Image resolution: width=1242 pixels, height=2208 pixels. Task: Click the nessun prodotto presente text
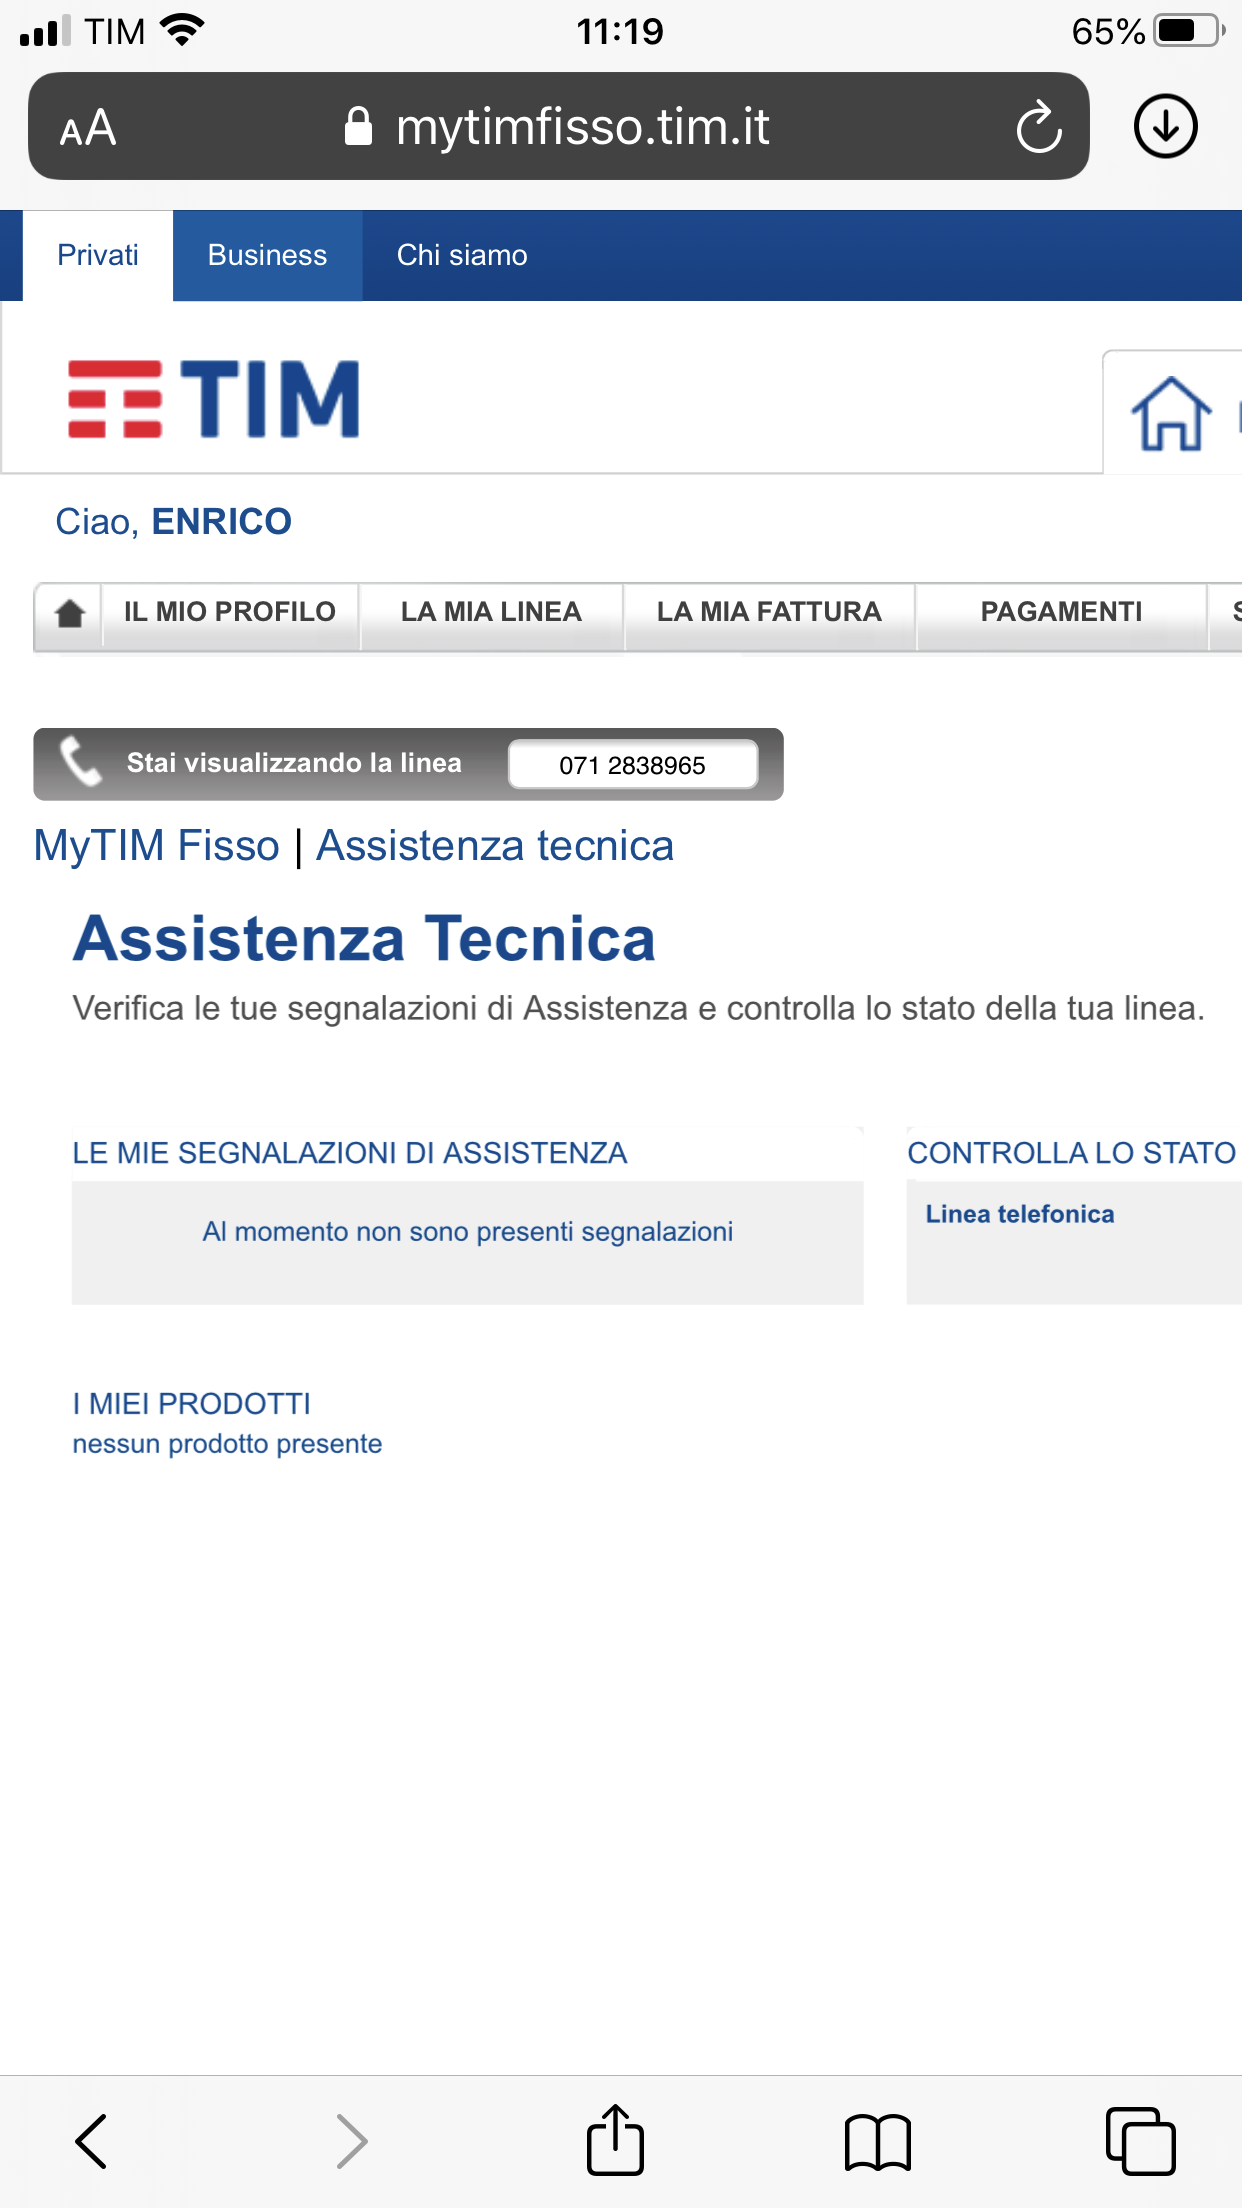pyautogui.click(x=228, y=1444)
